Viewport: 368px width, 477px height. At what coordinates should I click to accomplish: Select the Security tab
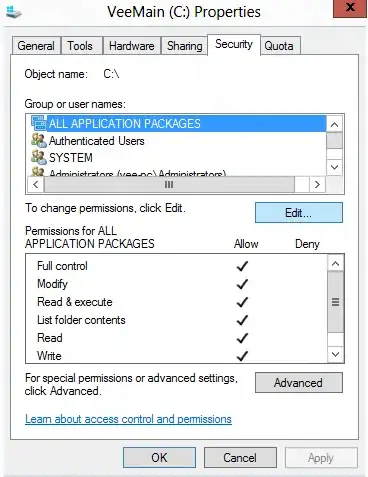pos(234,44)
